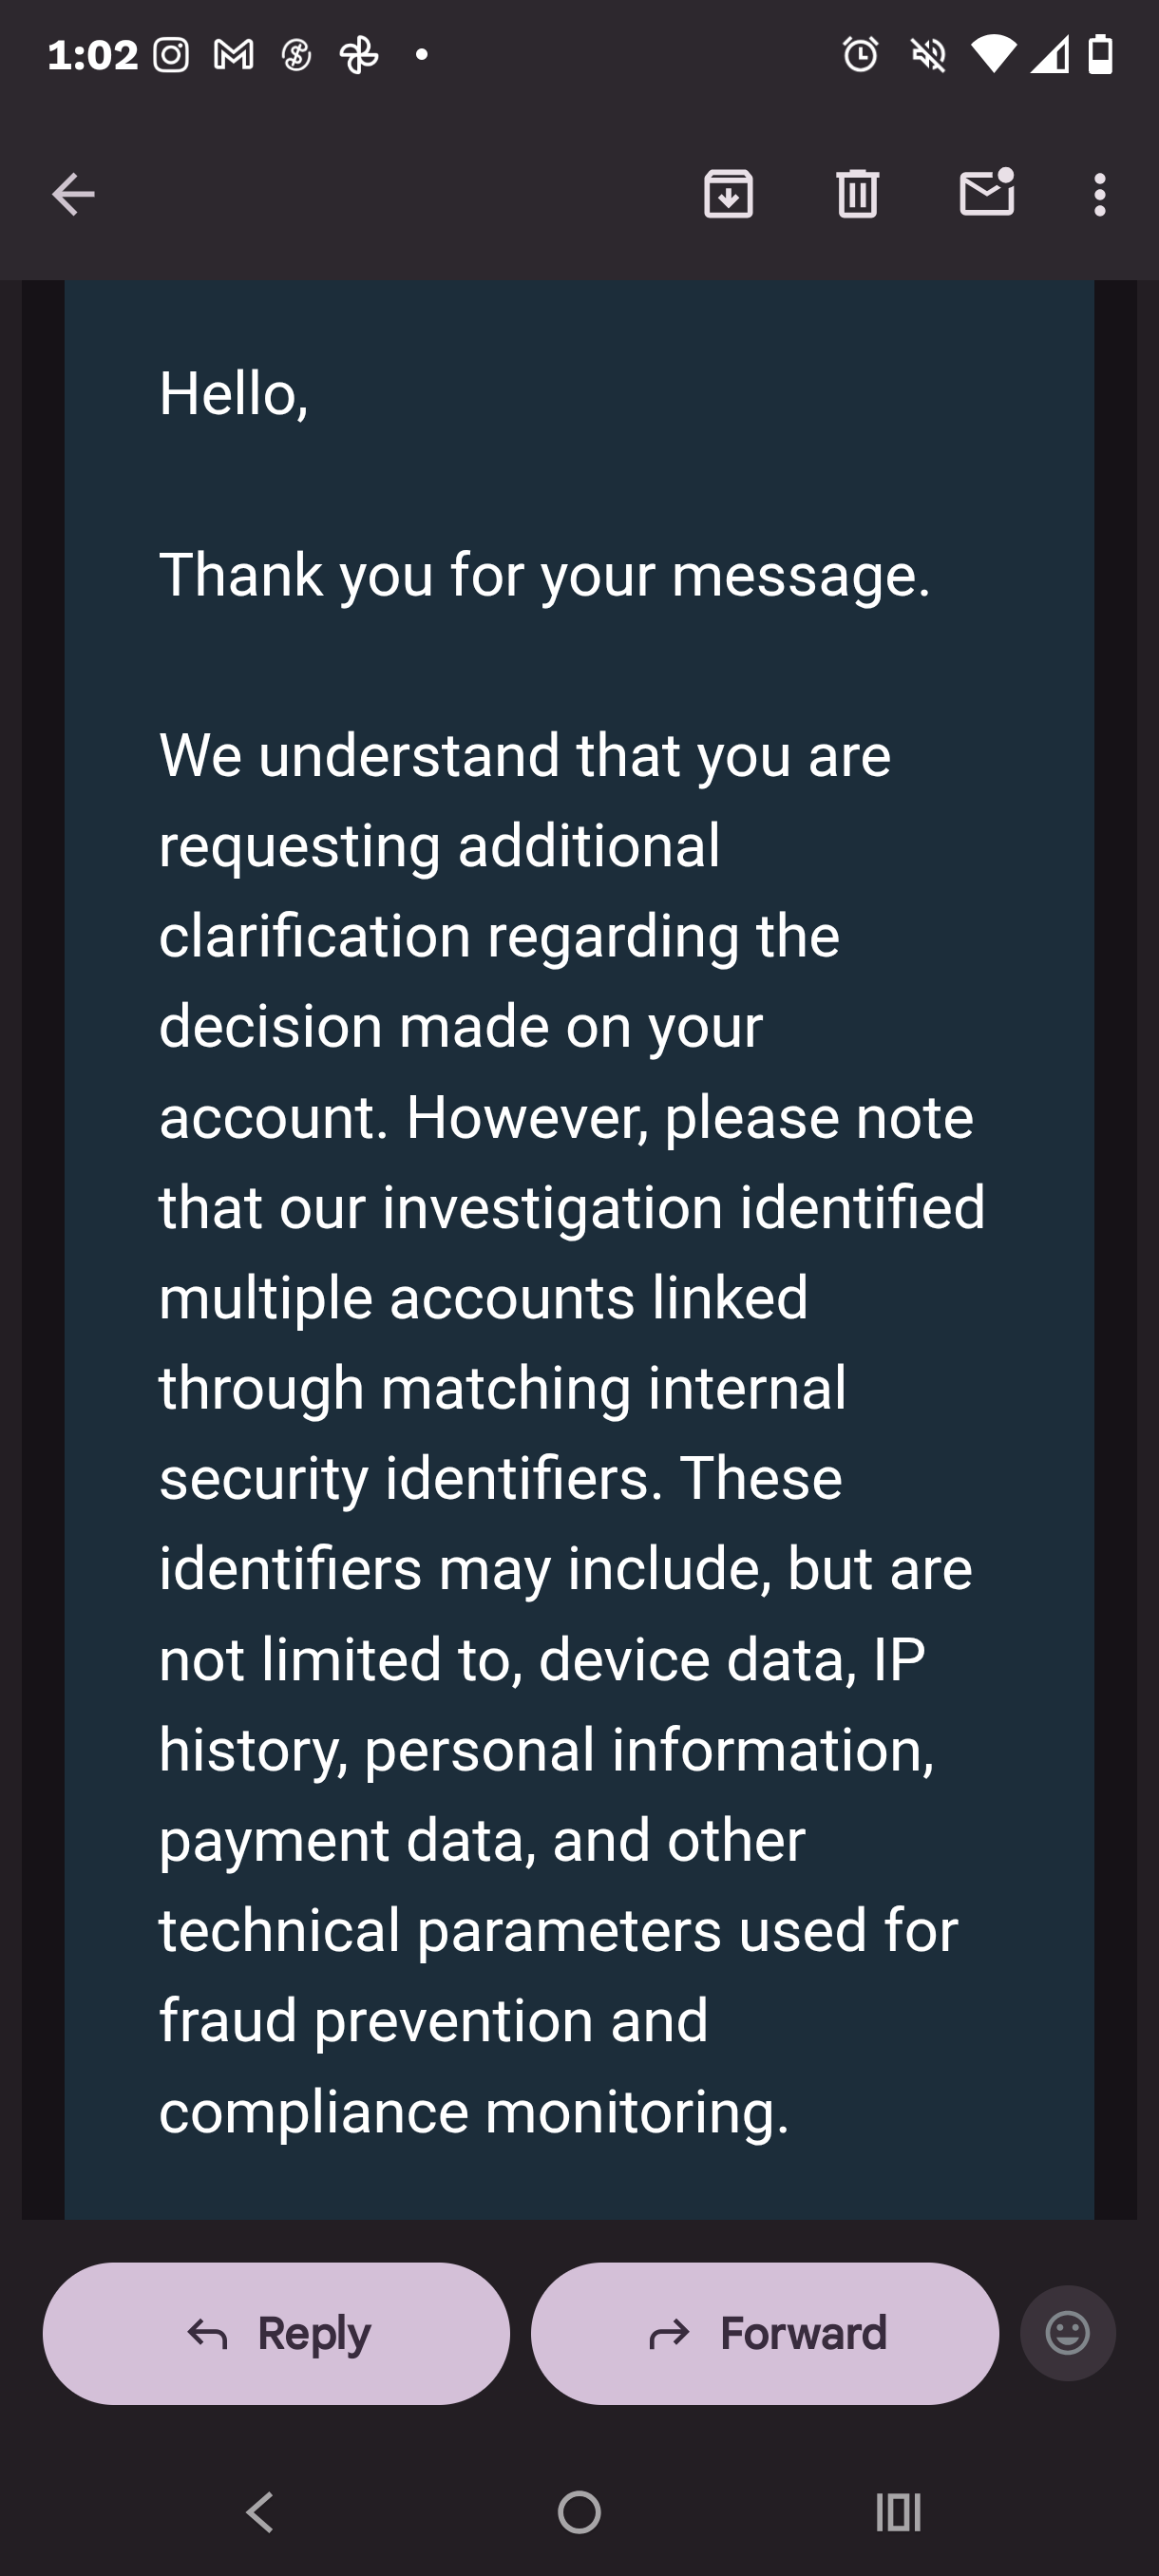Tap the alarm icon in the status bar

pyautogui.click(x=860, y=55)
